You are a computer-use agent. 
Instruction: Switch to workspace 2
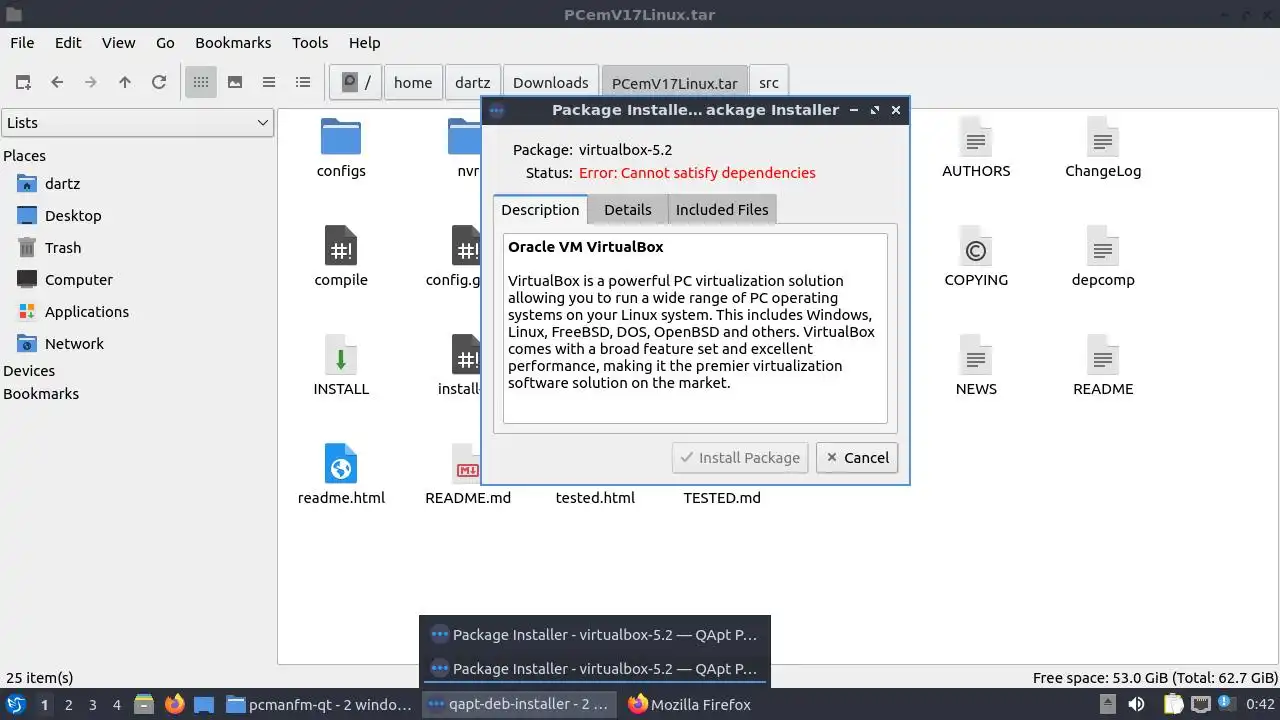(x=68, y=705)
